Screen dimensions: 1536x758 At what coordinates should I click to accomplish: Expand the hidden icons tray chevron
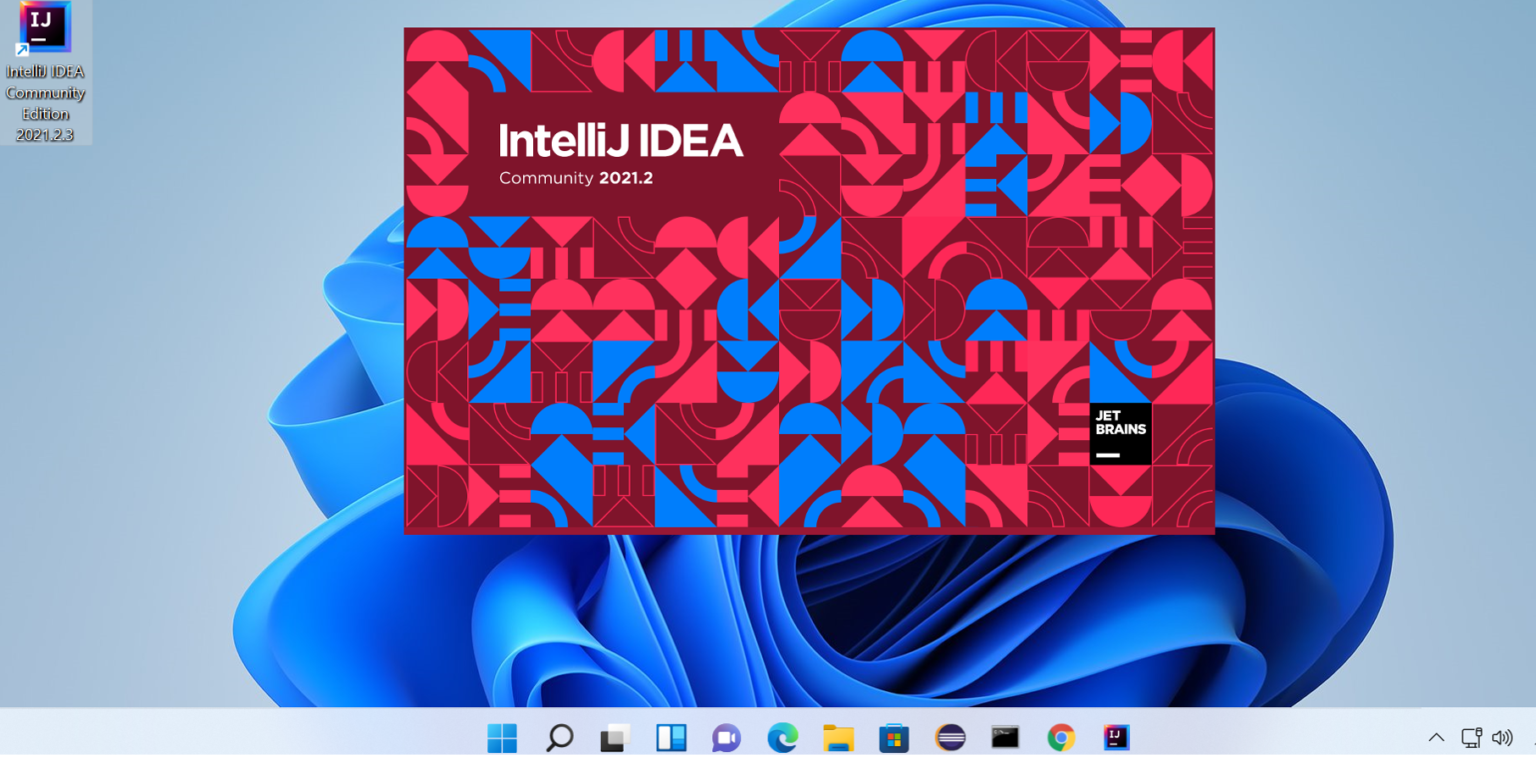click(x=1437, y=738)
